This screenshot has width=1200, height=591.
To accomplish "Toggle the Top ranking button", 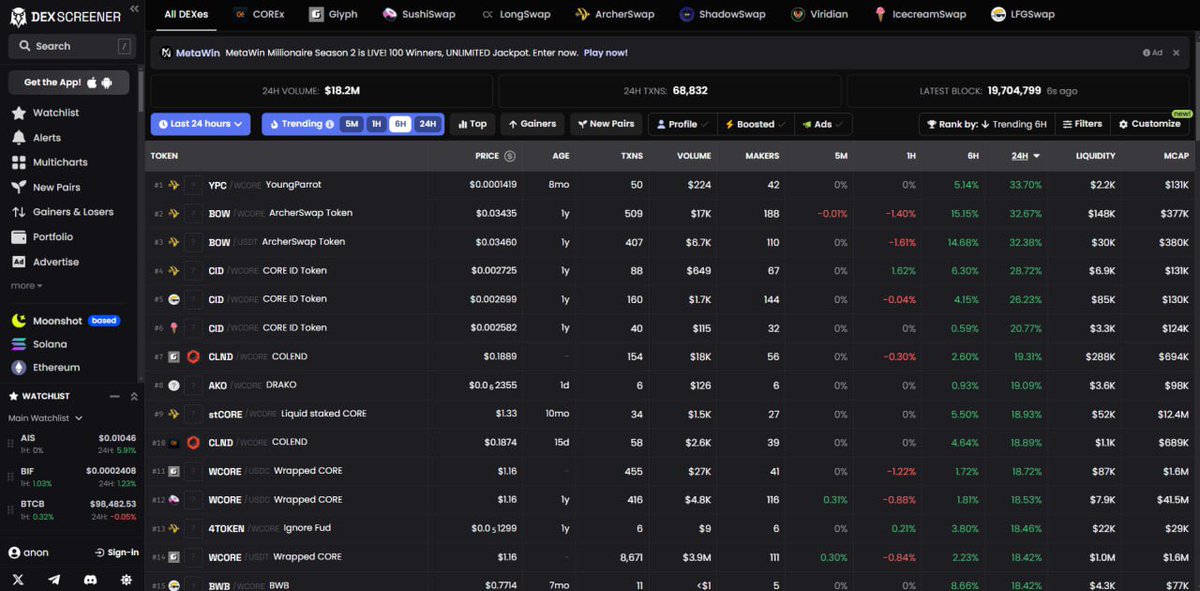I will [x=473, y=124].
